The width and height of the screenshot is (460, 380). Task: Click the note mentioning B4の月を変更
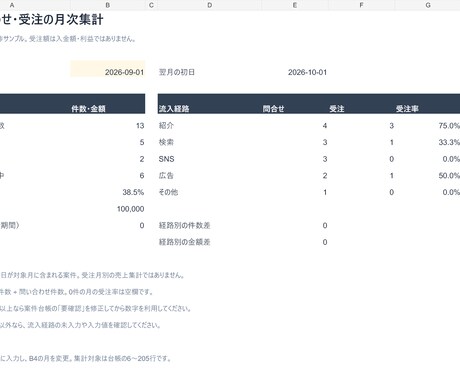tap(86, 359)
